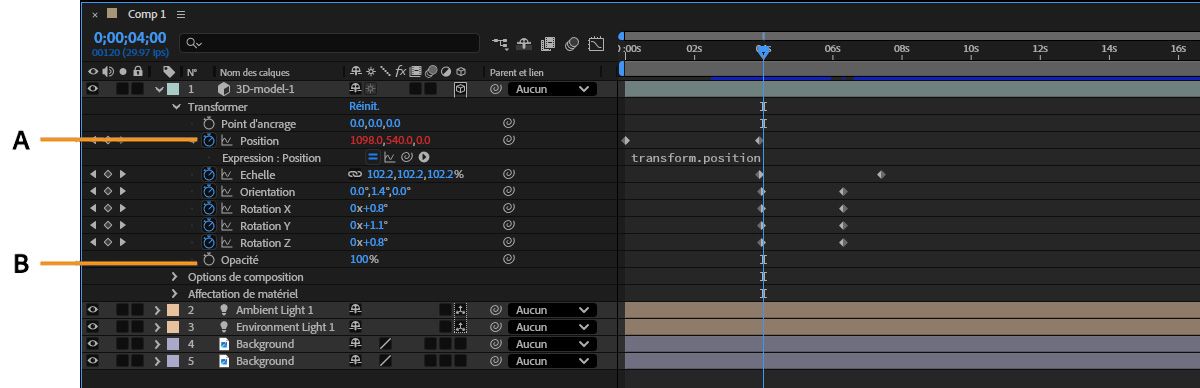Click the Rotation X stopwatch icon

coord(209,209)
